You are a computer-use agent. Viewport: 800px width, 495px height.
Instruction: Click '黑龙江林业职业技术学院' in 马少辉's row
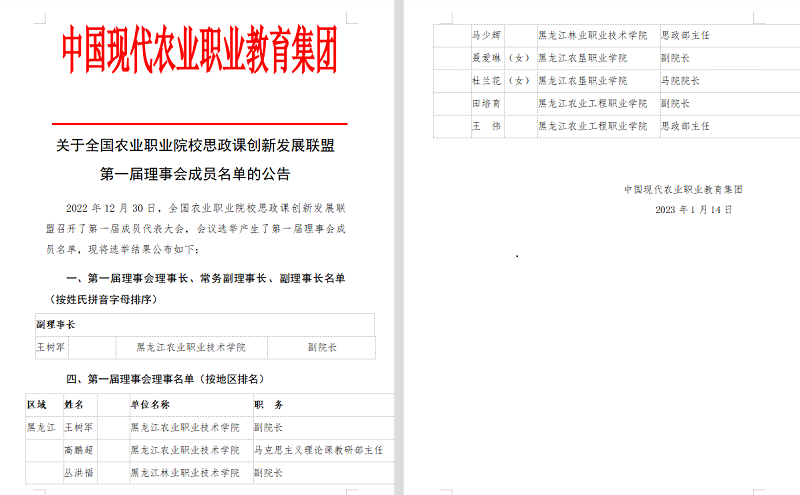(593, 35)
